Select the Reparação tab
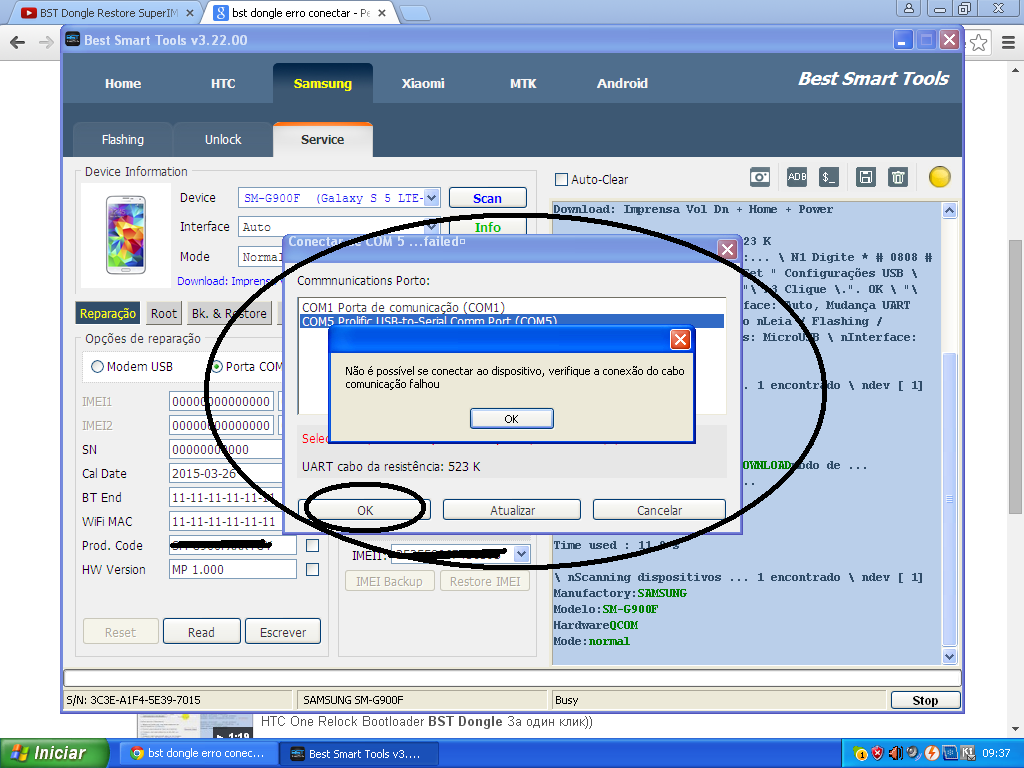The width and height of the screenshot is (1024, 768). (x=108, y=313)
